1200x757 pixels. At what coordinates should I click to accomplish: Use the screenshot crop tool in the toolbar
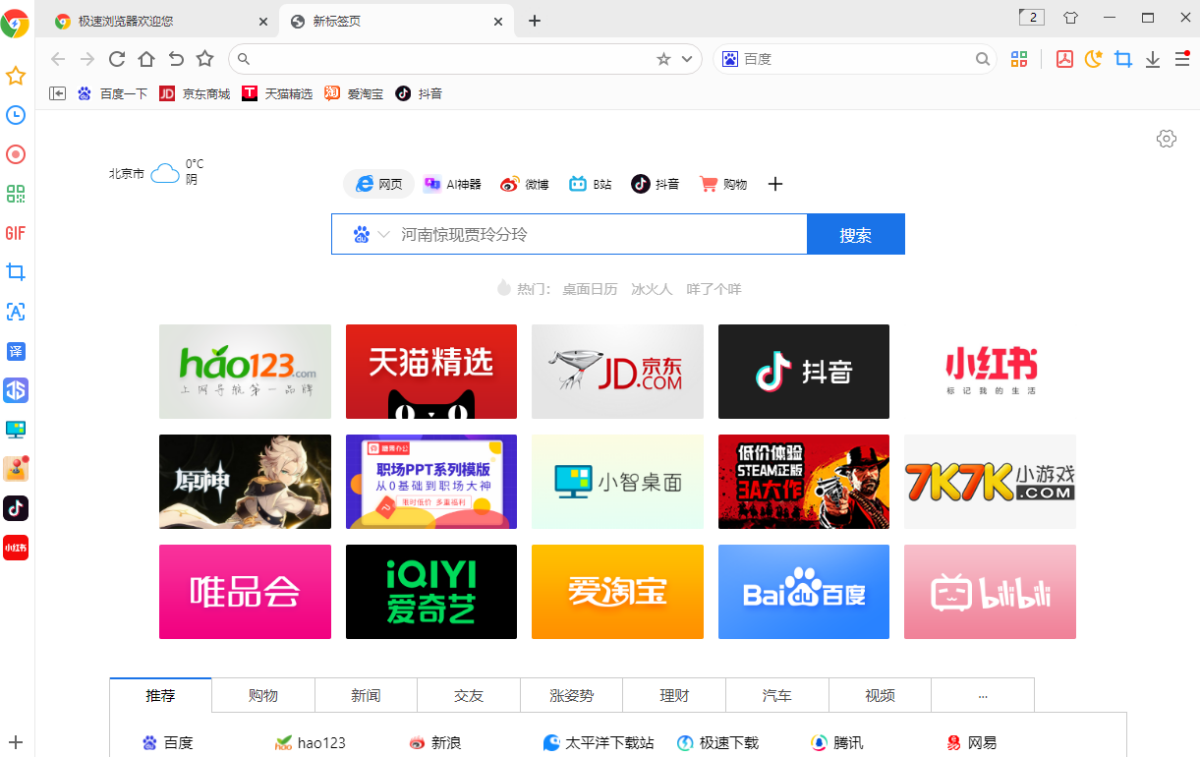click(x=1123, y=59)
